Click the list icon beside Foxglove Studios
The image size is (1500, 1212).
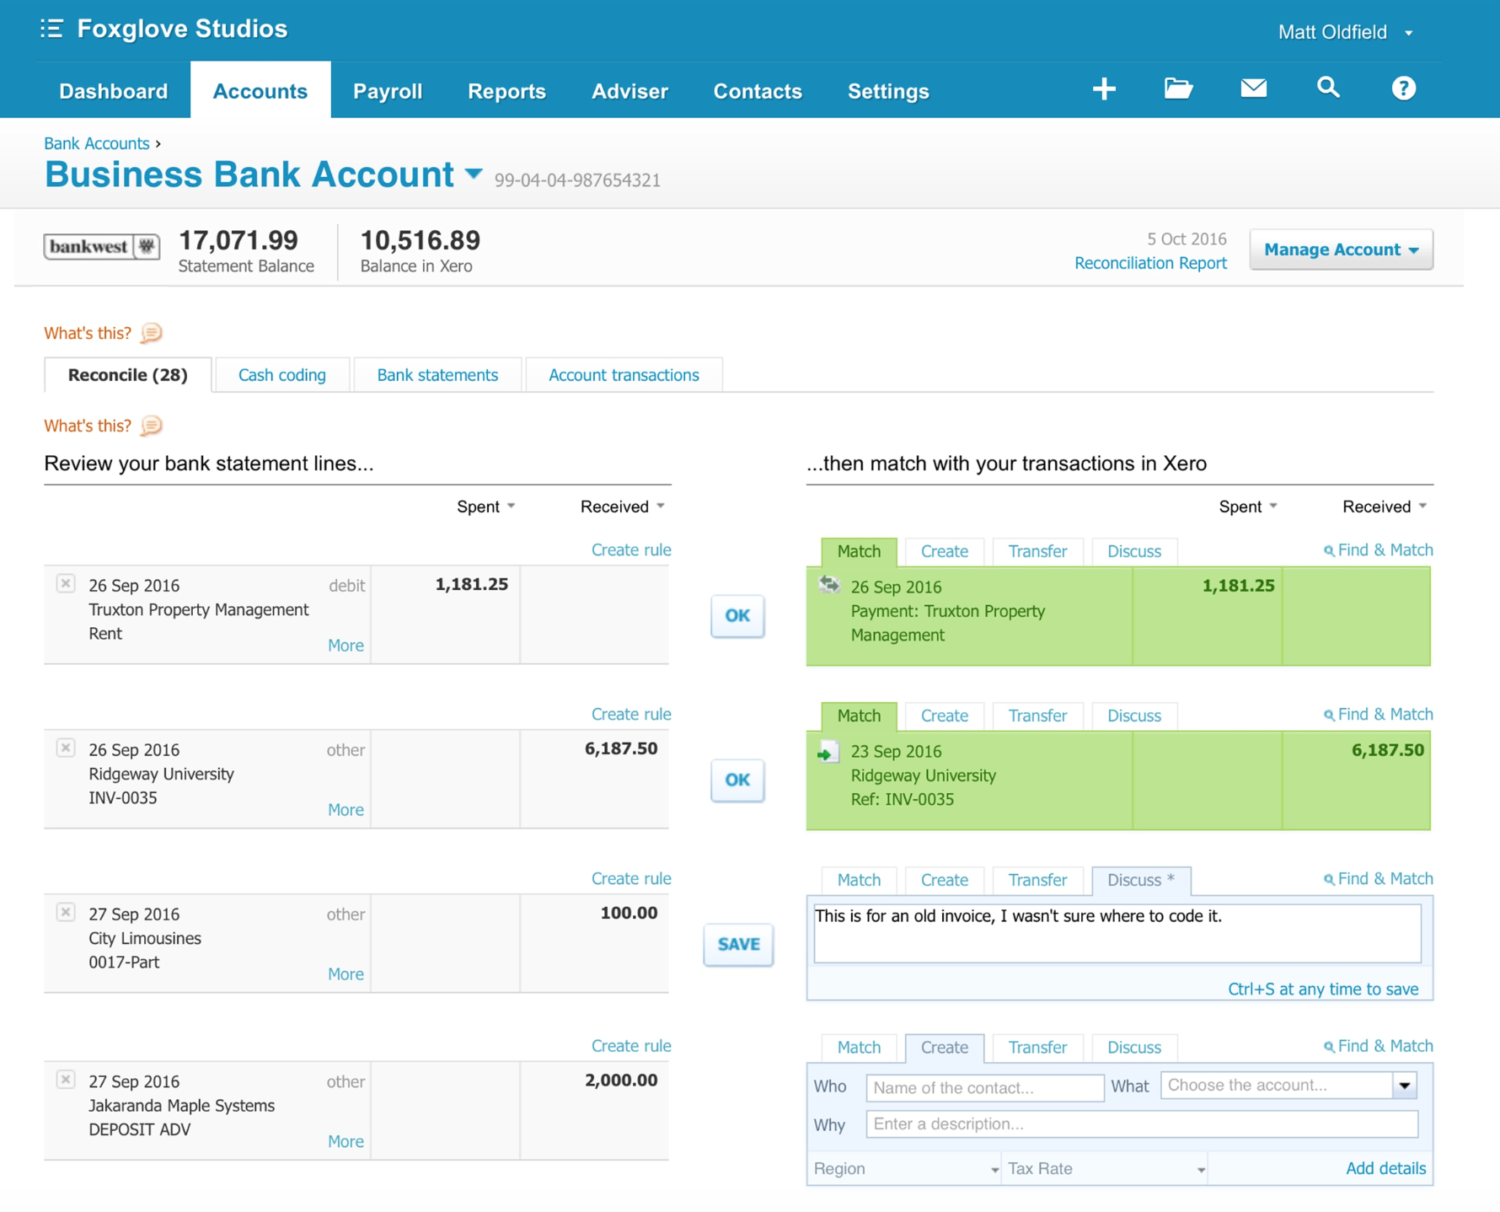[x=51, y=27]
